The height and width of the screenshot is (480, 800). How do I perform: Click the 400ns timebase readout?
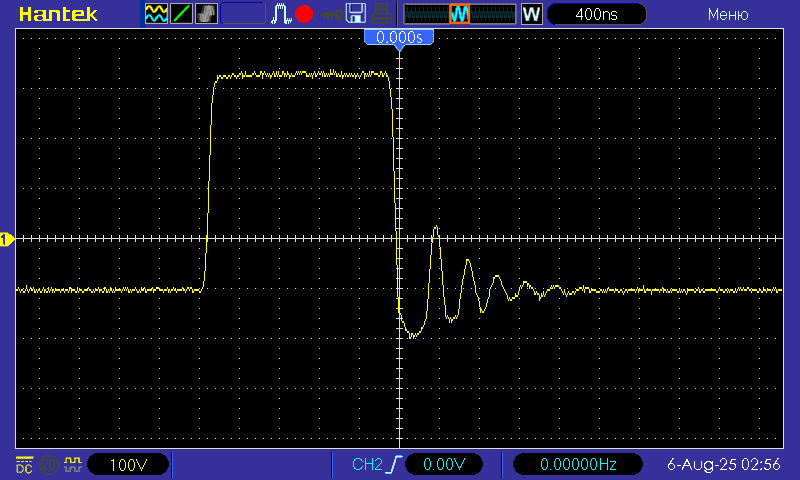596,14
